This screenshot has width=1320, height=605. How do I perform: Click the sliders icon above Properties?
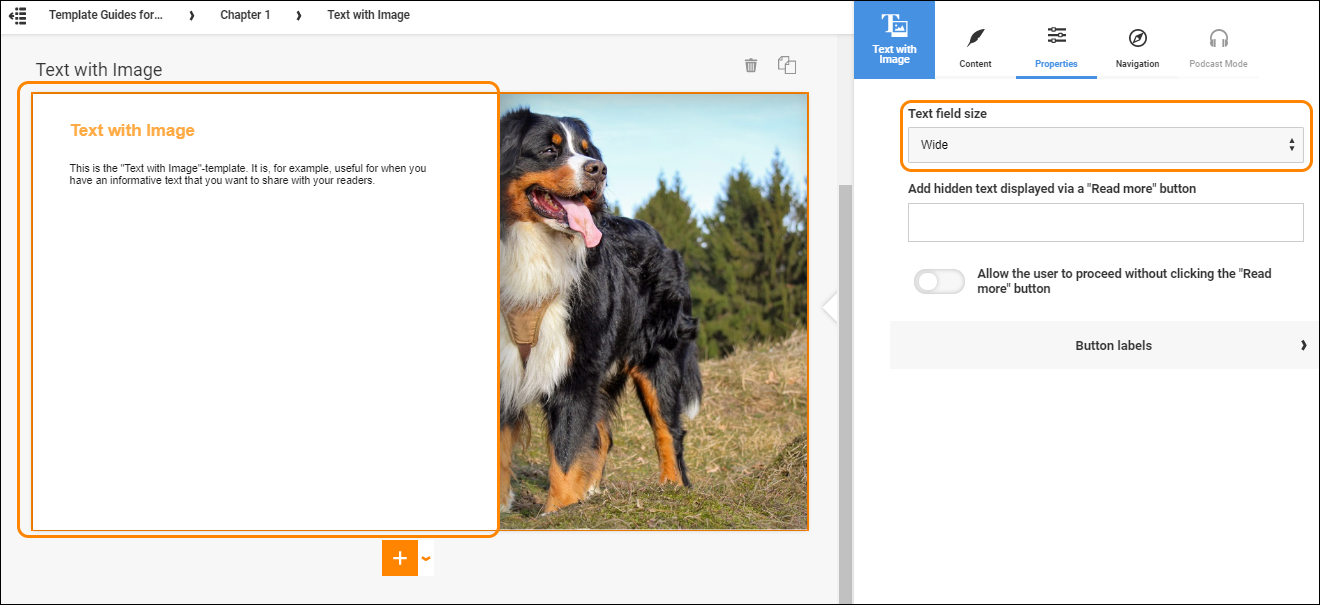pos(1056,37)
